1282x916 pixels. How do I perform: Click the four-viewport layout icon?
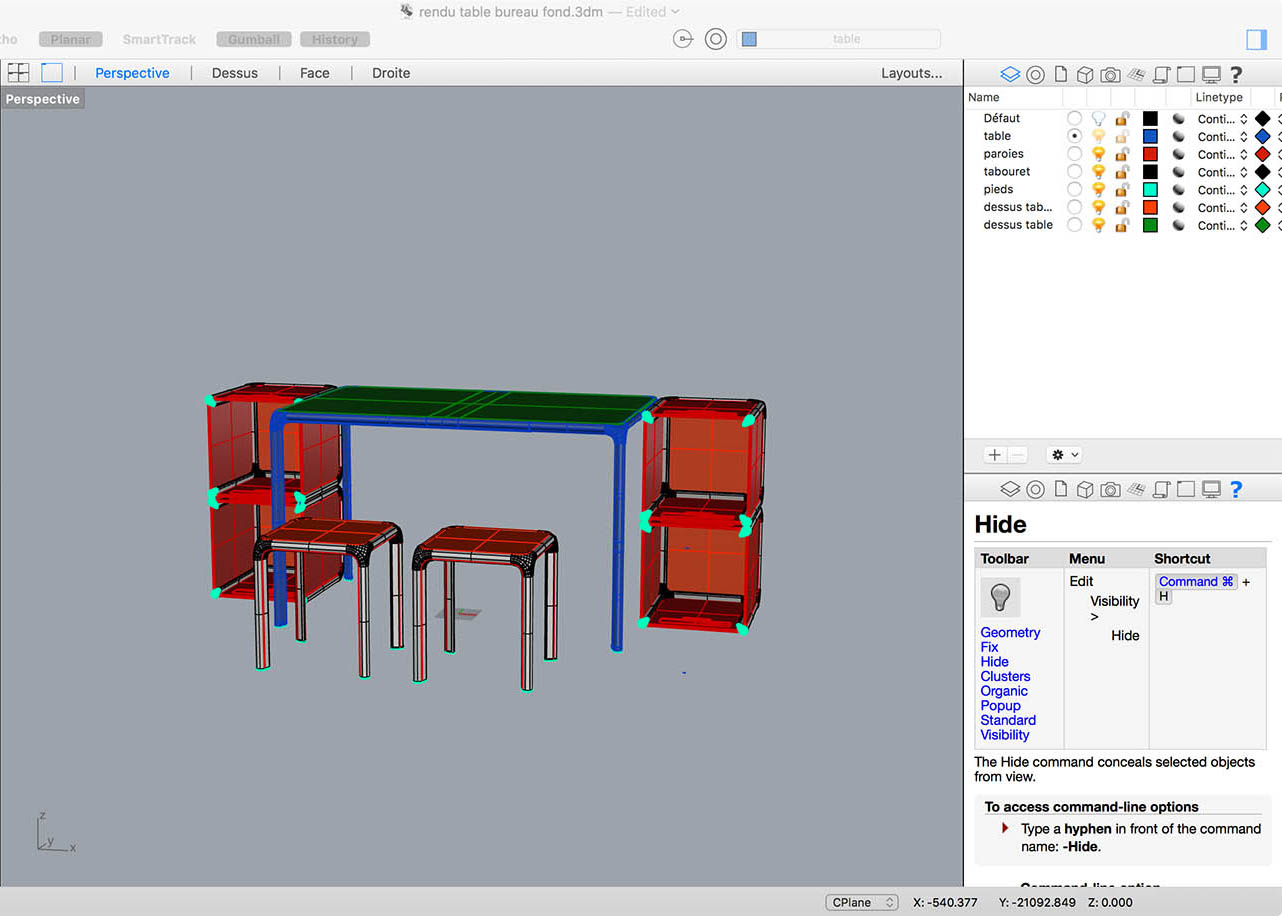click(x=18, y=73)
